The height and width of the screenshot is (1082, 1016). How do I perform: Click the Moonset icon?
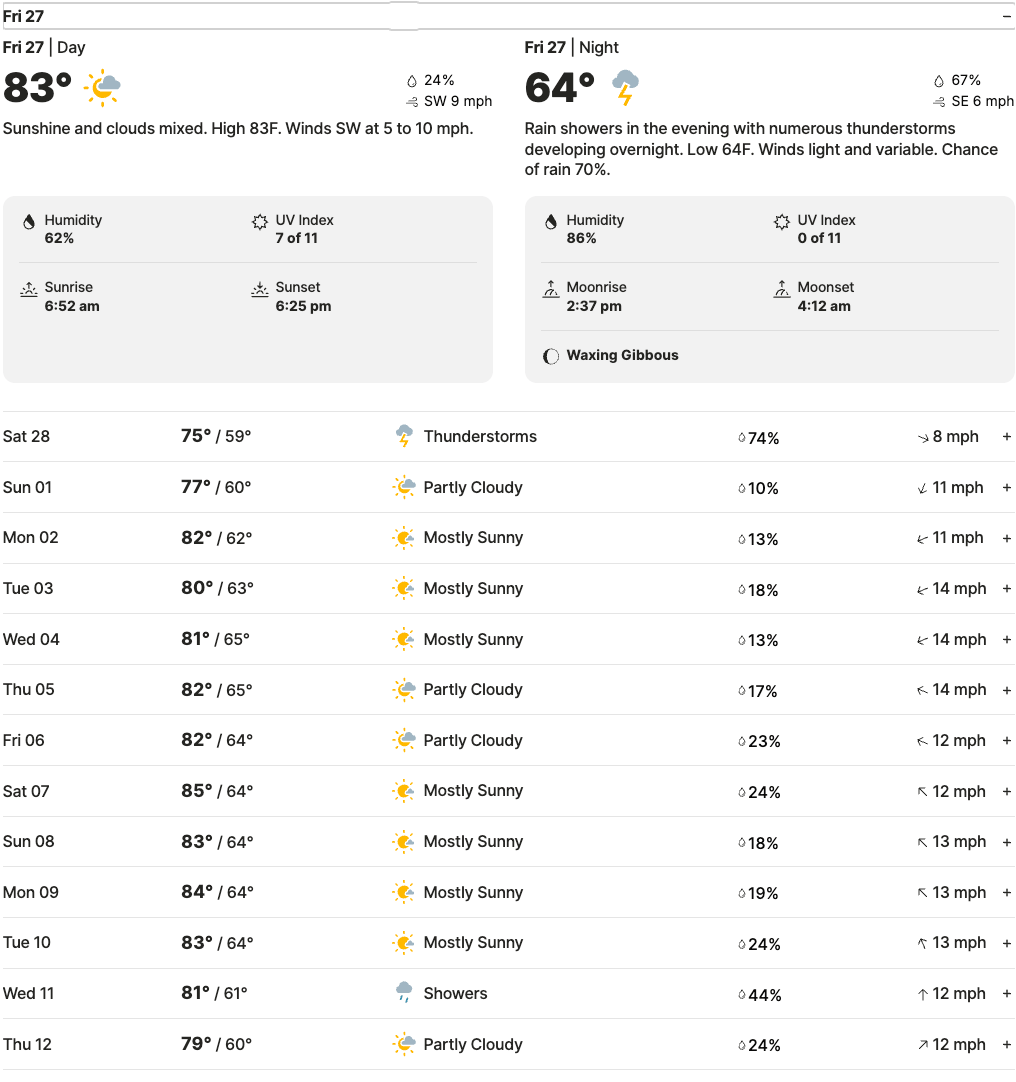781,289
